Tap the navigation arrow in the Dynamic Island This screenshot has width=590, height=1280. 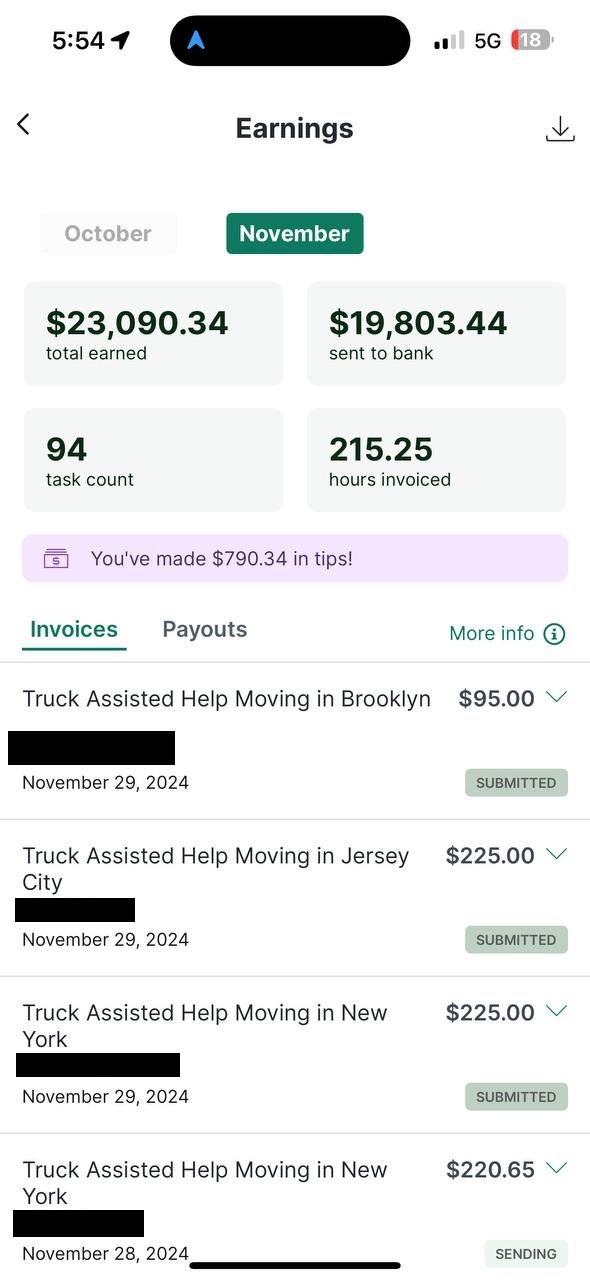click(x=196, y=41)
